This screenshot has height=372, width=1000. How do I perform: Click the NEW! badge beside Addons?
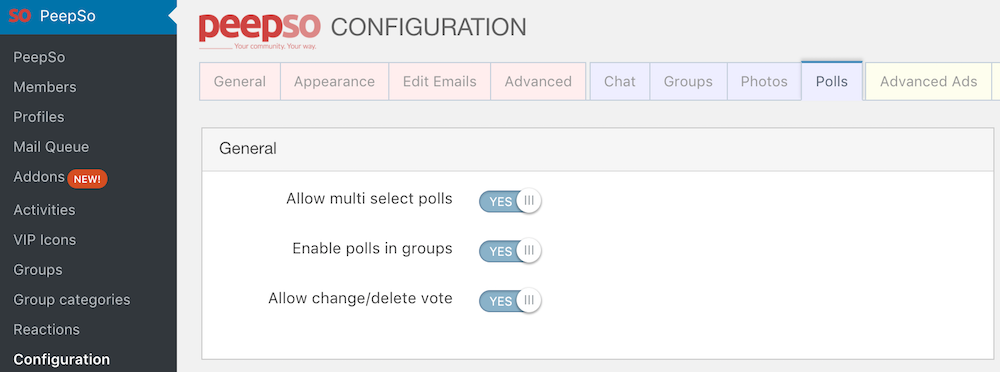tap(87, 179)
